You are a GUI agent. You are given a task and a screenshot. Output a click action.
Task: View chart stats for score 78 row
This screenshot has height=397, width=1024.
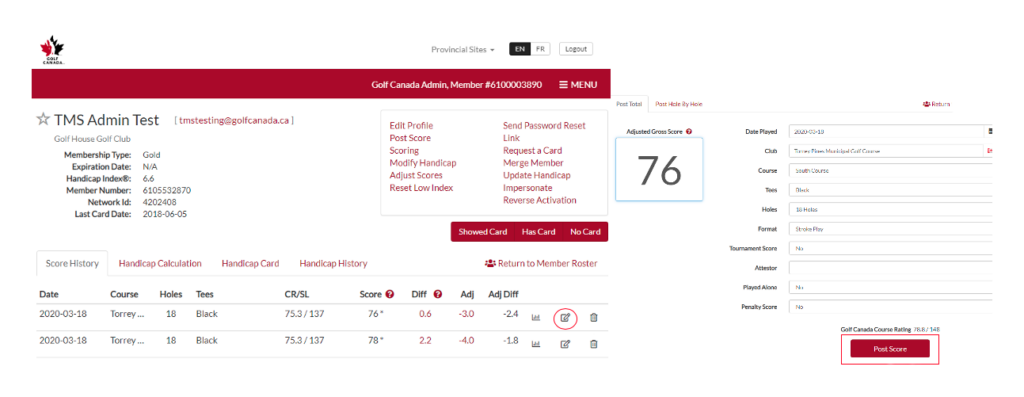pyautogui.click(x=536, y=344)
